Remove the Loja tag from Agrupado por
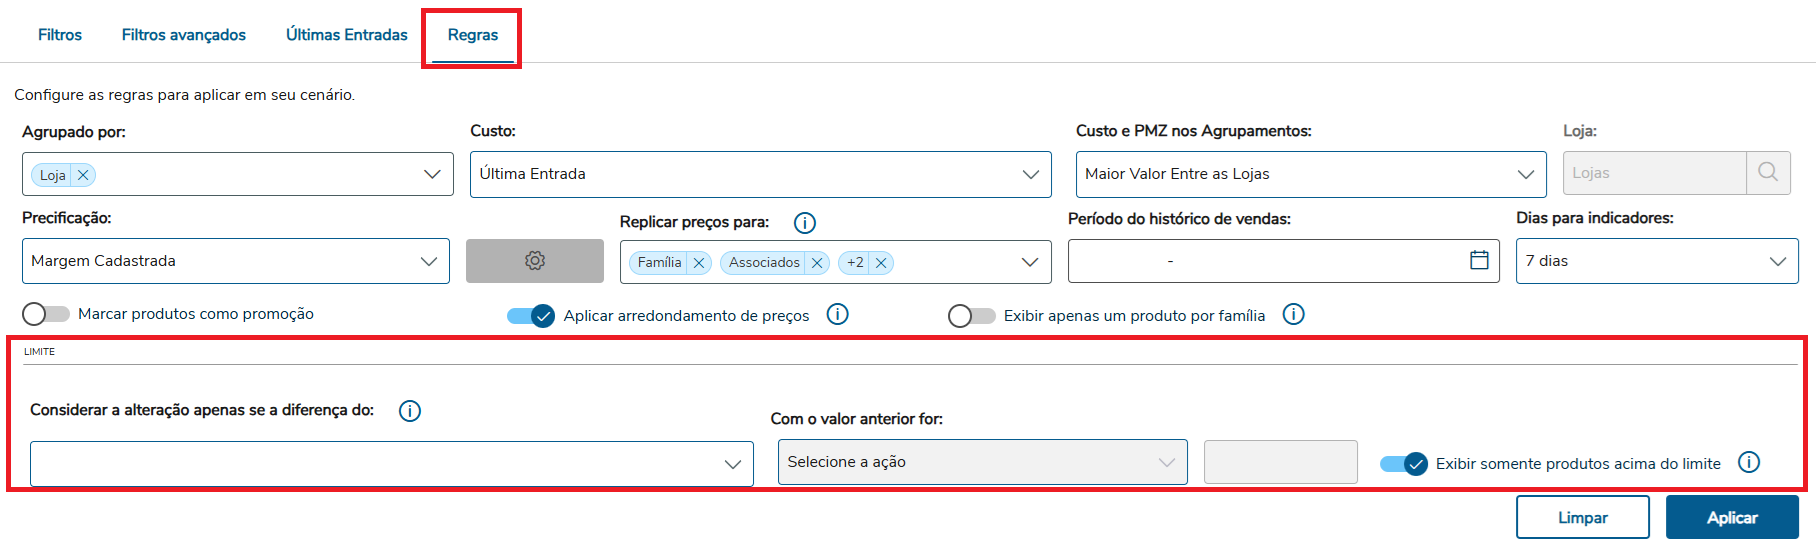Image resolution: width=1816 pixels, height=553 pixels. (84, 175)
